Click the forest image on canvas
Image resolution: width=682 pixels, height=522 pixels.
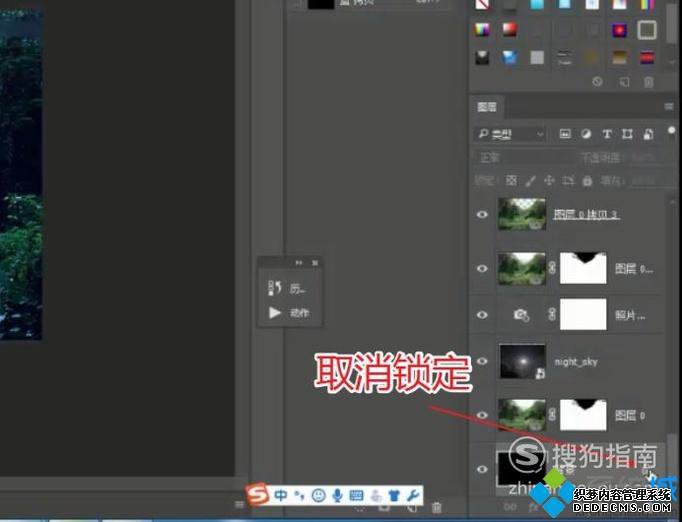point(20,174)
